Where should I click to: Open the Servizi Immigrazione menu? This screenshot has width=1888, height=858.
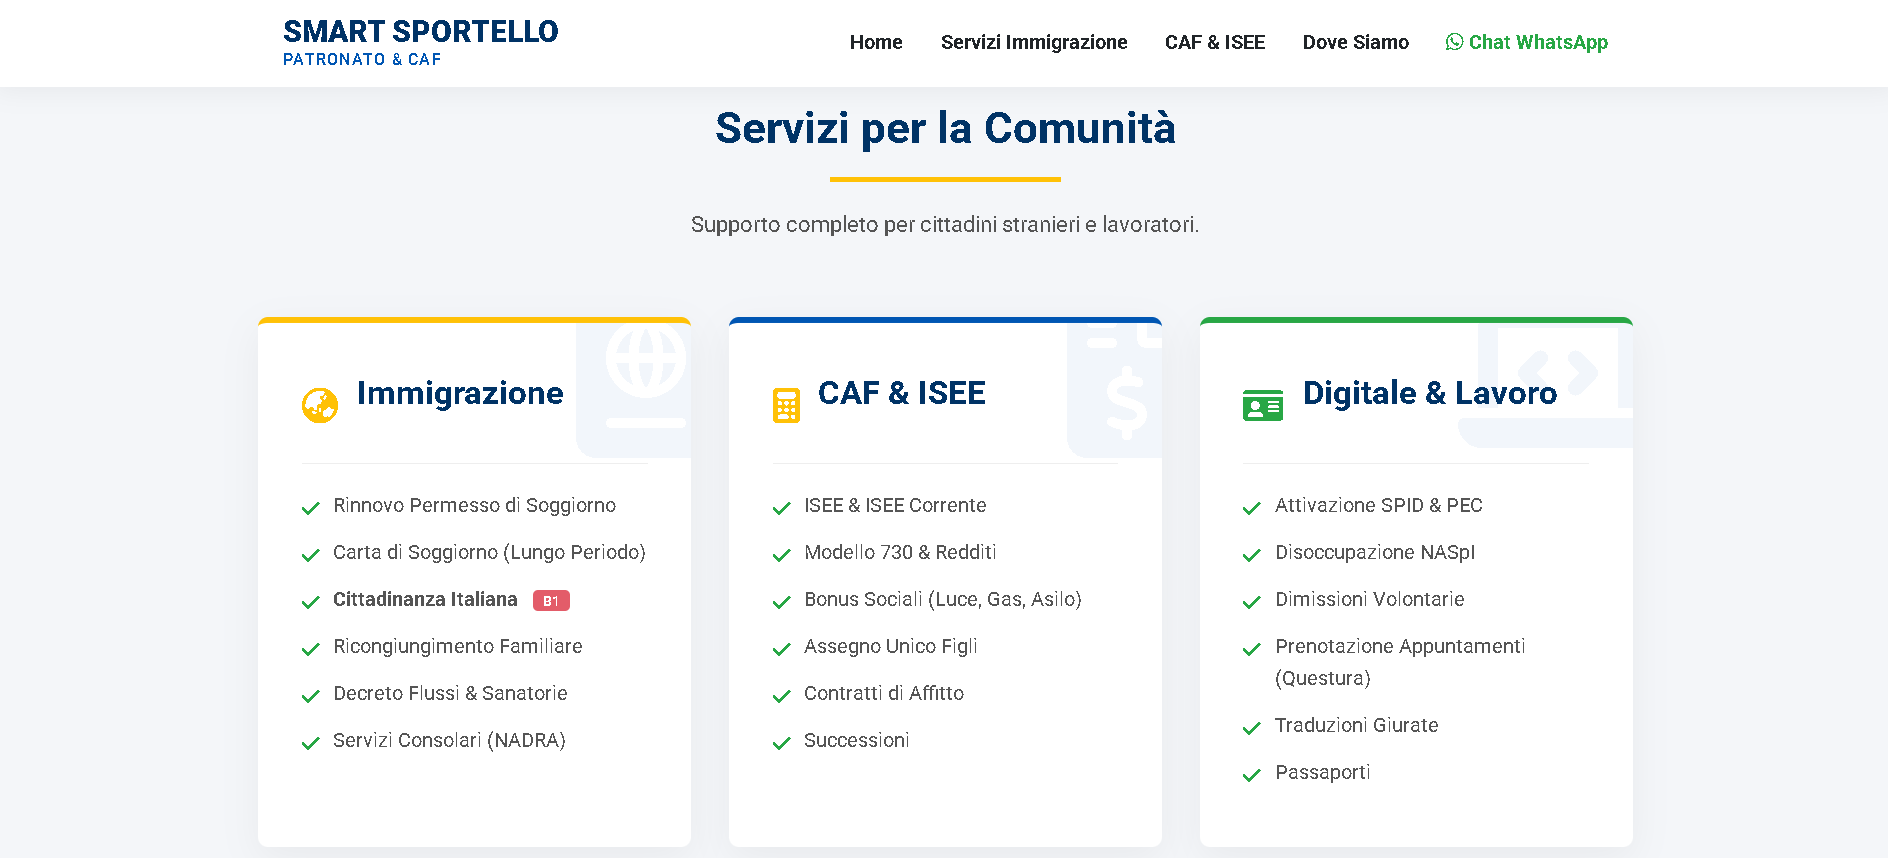1034,42
